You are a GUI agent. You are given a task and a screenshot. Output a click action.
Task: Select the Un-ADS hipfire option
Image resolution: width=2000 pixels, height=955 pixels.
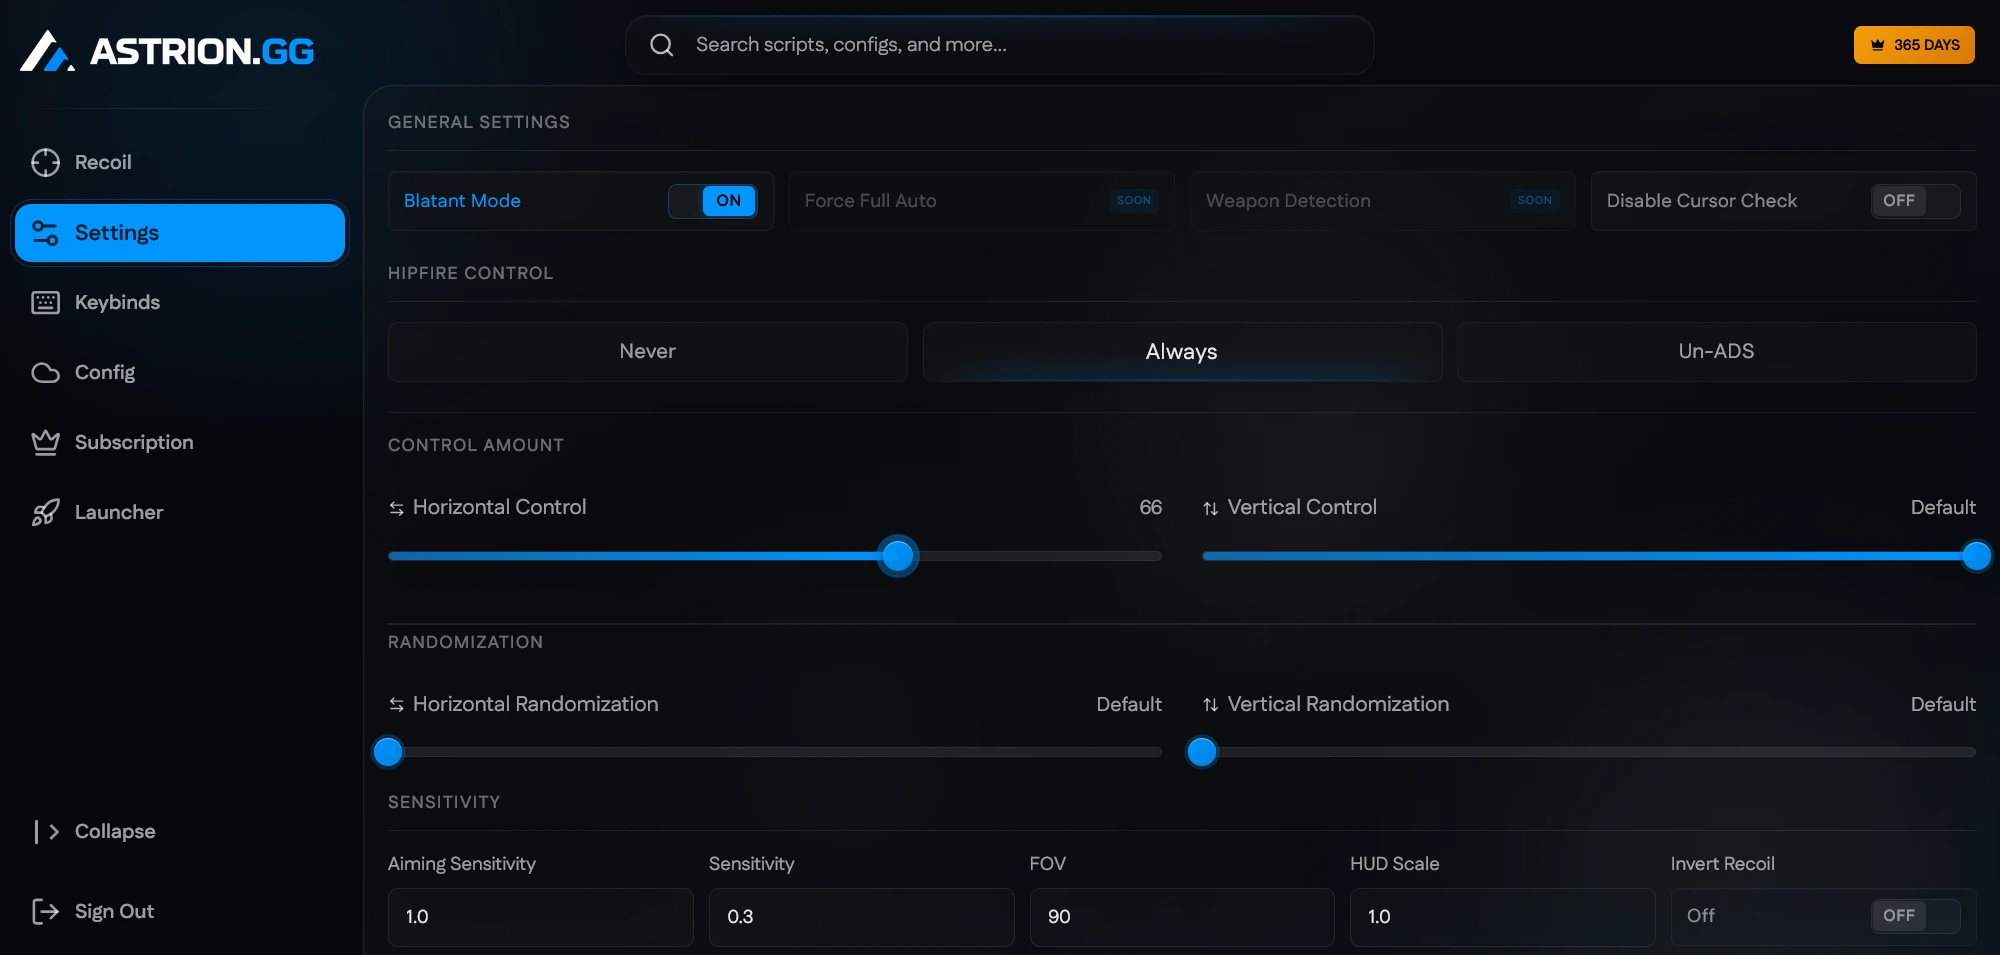tap(1716, 351)
